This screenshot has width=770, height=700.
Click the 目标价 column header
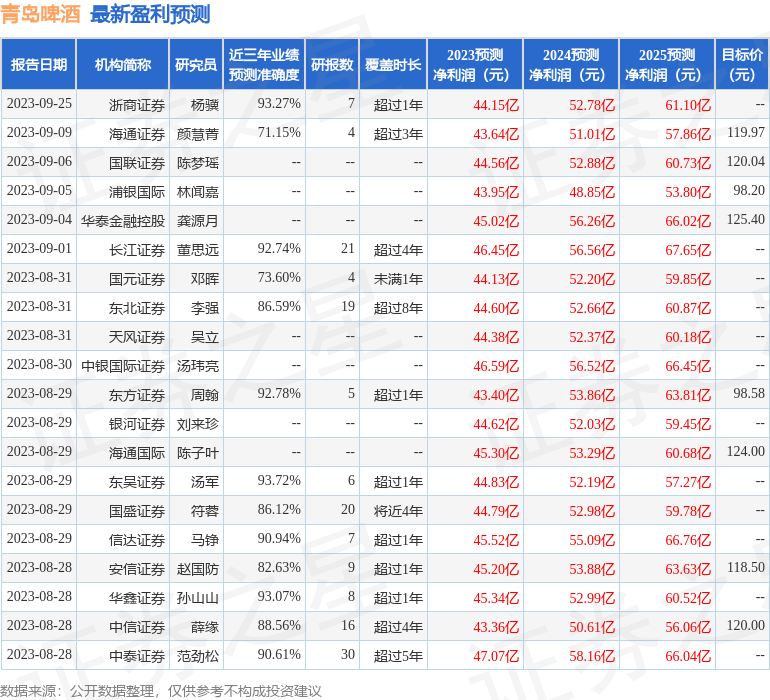pyautogui.click(x=742, y=64)
